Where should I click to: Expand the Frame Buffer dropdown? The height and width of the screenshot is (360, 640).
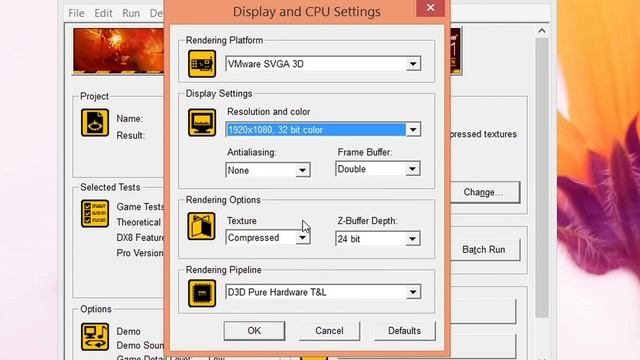click(413, 169)
